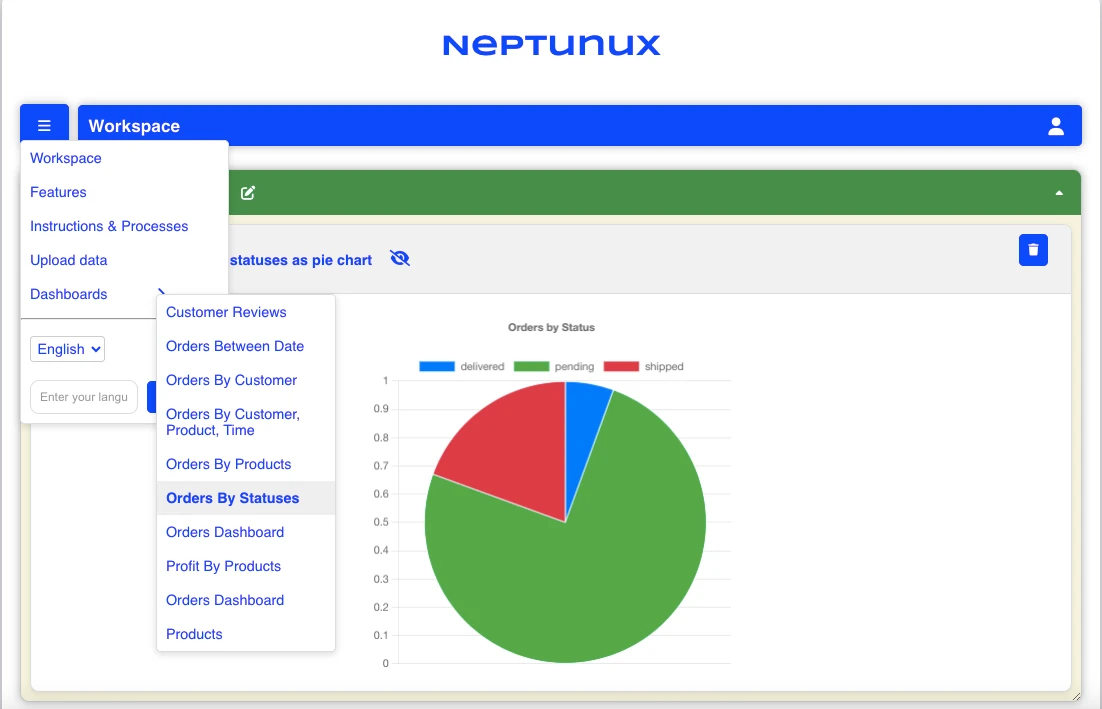Toggle chart visibility with eye-slash icon
Image resolution: width=1102 pixels, height=709 pixels.
pyautogui.click(x=400, y=259)
